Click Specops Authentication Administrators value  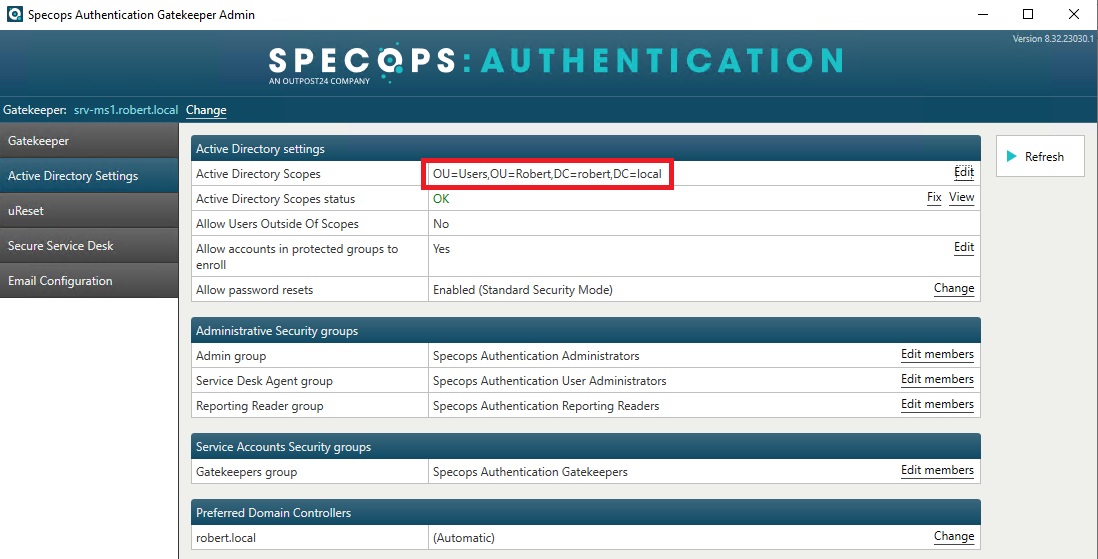pyautogui.click(x=536, y=356)
